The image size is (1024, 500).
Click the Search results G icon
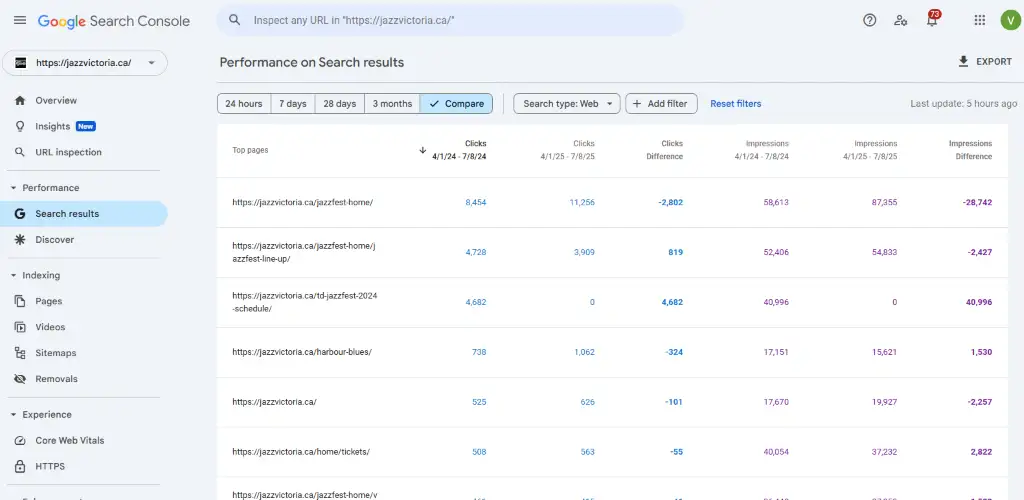point(20,213)
